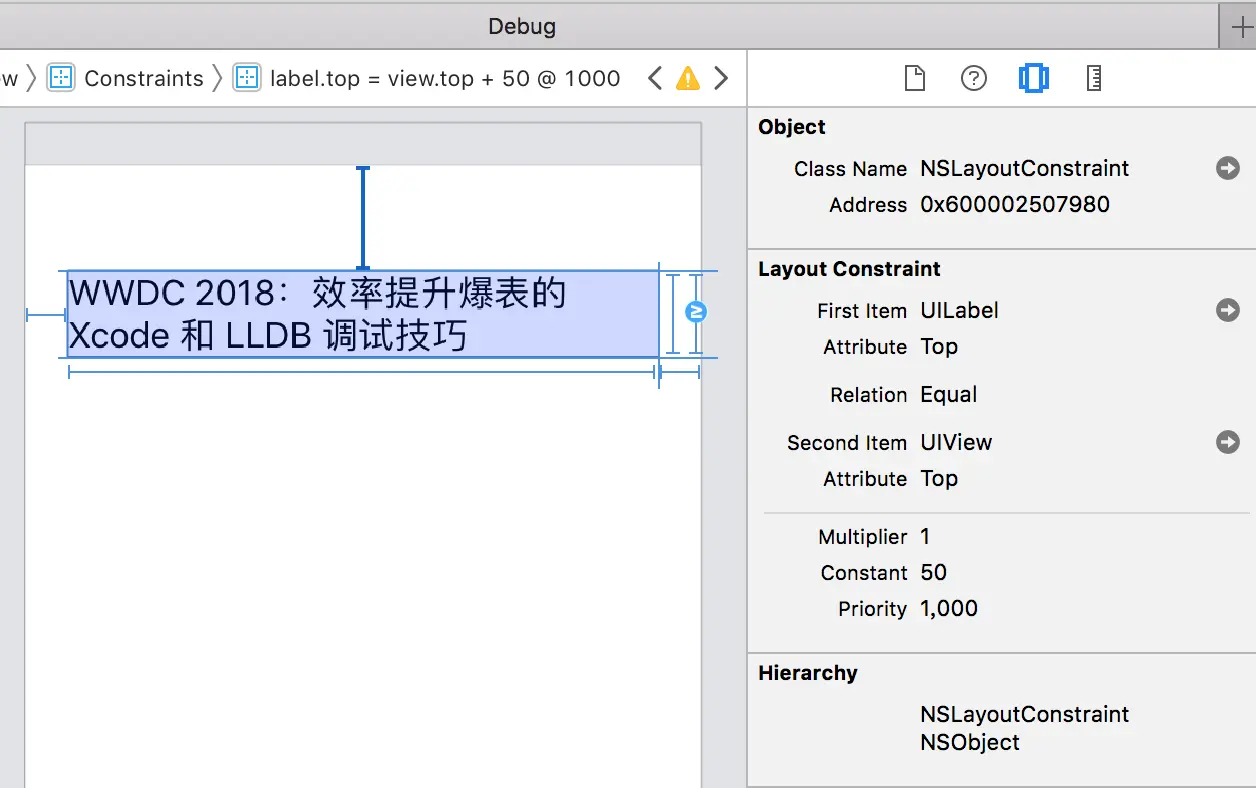Click the Relation value Equal

(x=948, y=394)
